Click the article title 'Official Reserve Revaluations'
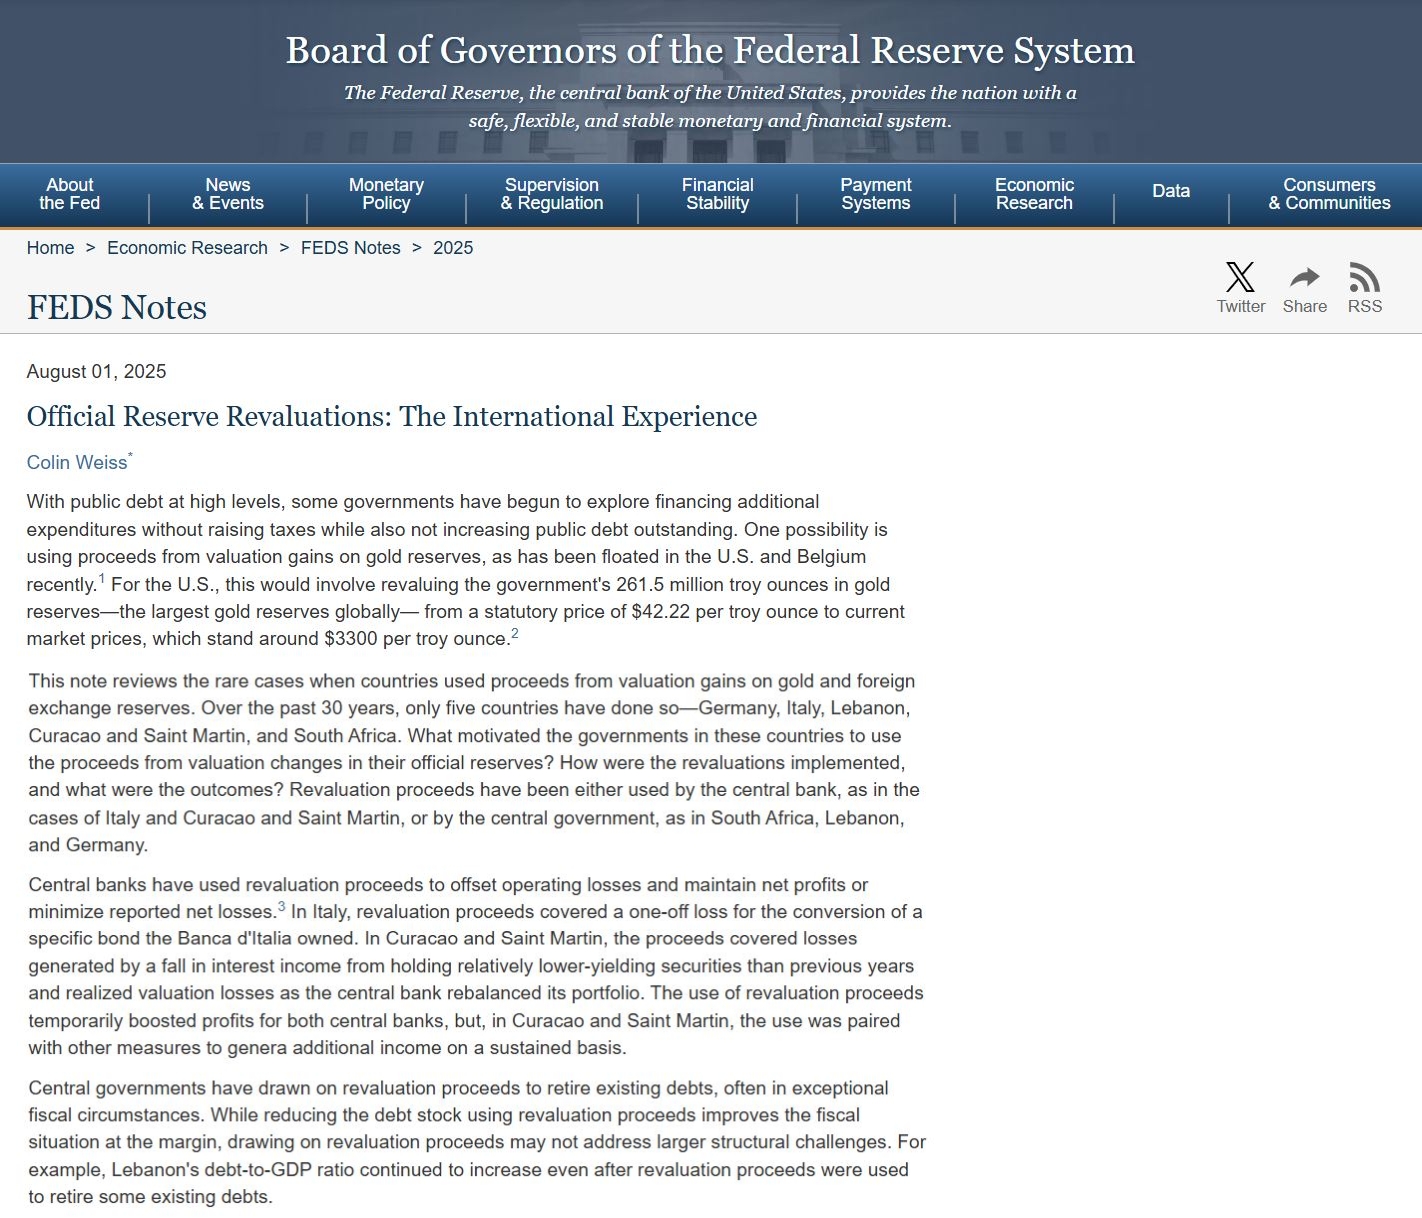Screen dimensions: 1422x1218 (392, 416)
